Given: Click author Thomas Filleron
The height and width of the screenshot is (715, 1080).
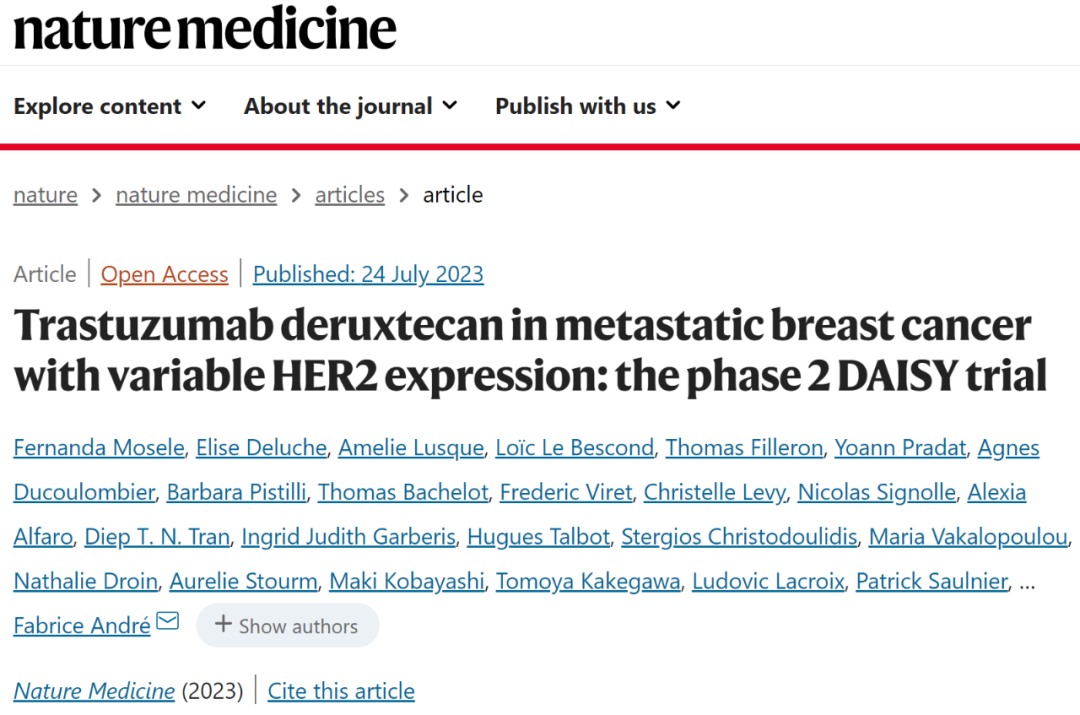Looking at the screenshot, I should [x=745, y=448].
